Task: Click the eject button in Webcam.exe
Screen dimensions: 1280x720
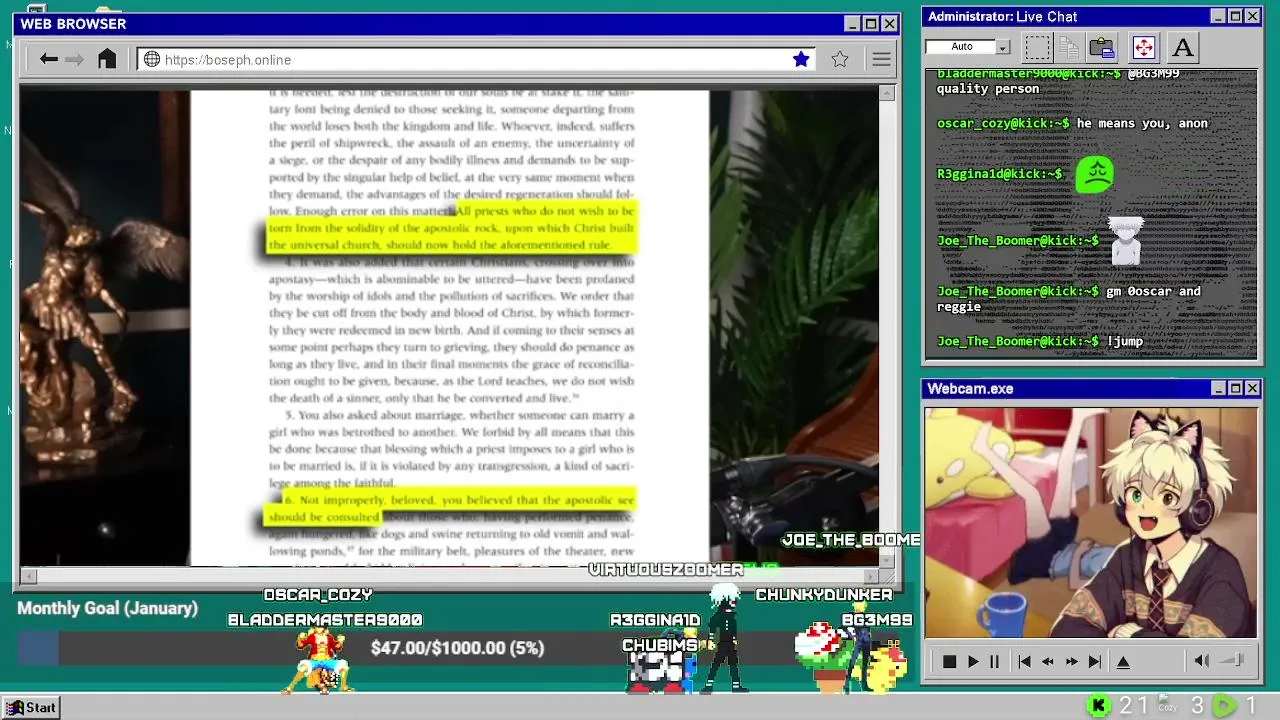Action: (1123, 661)
